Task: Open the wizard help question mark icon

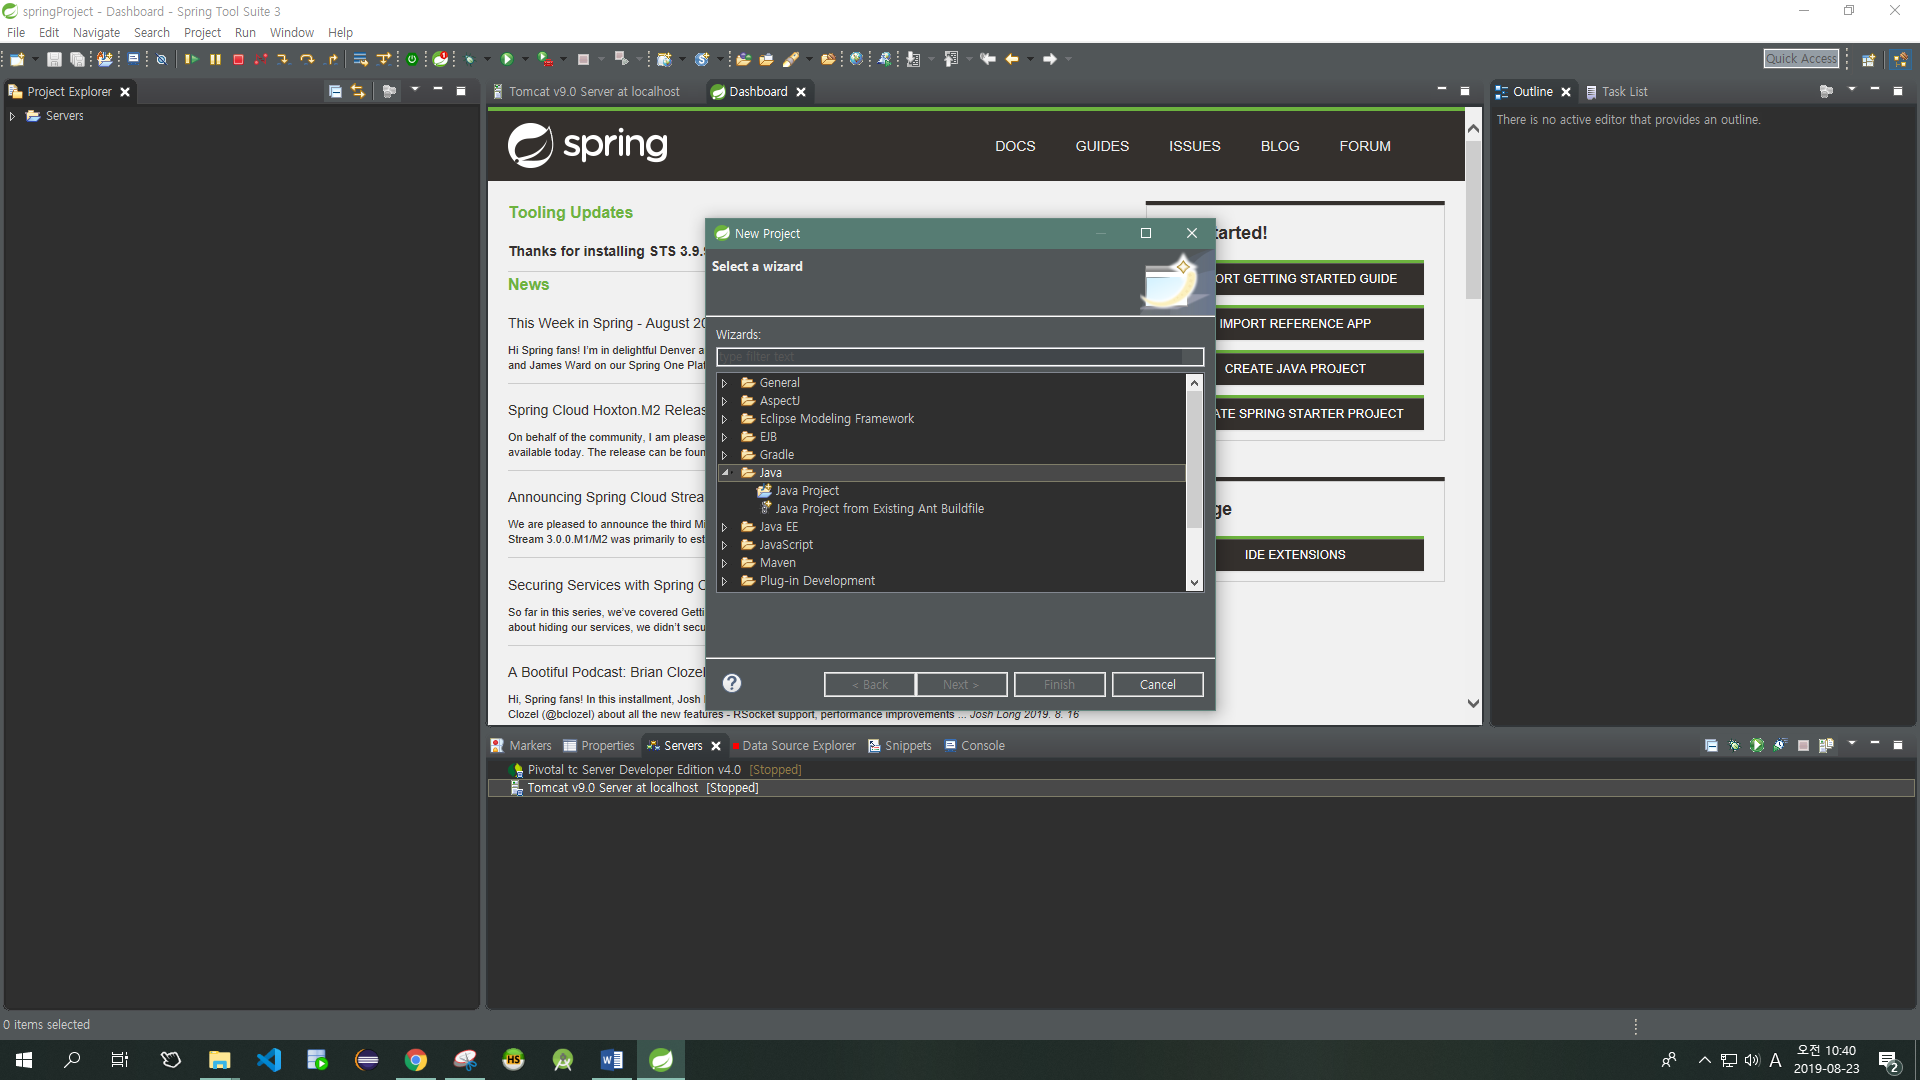Action: pos(732,684)
